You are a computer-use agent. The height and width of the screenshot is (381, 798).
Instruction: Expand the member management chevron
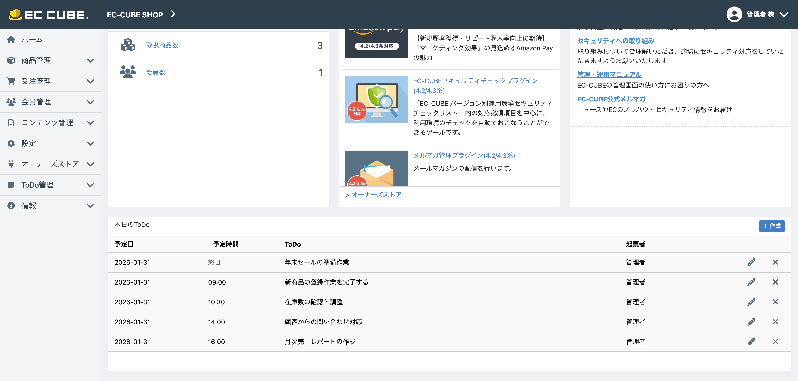91,102
